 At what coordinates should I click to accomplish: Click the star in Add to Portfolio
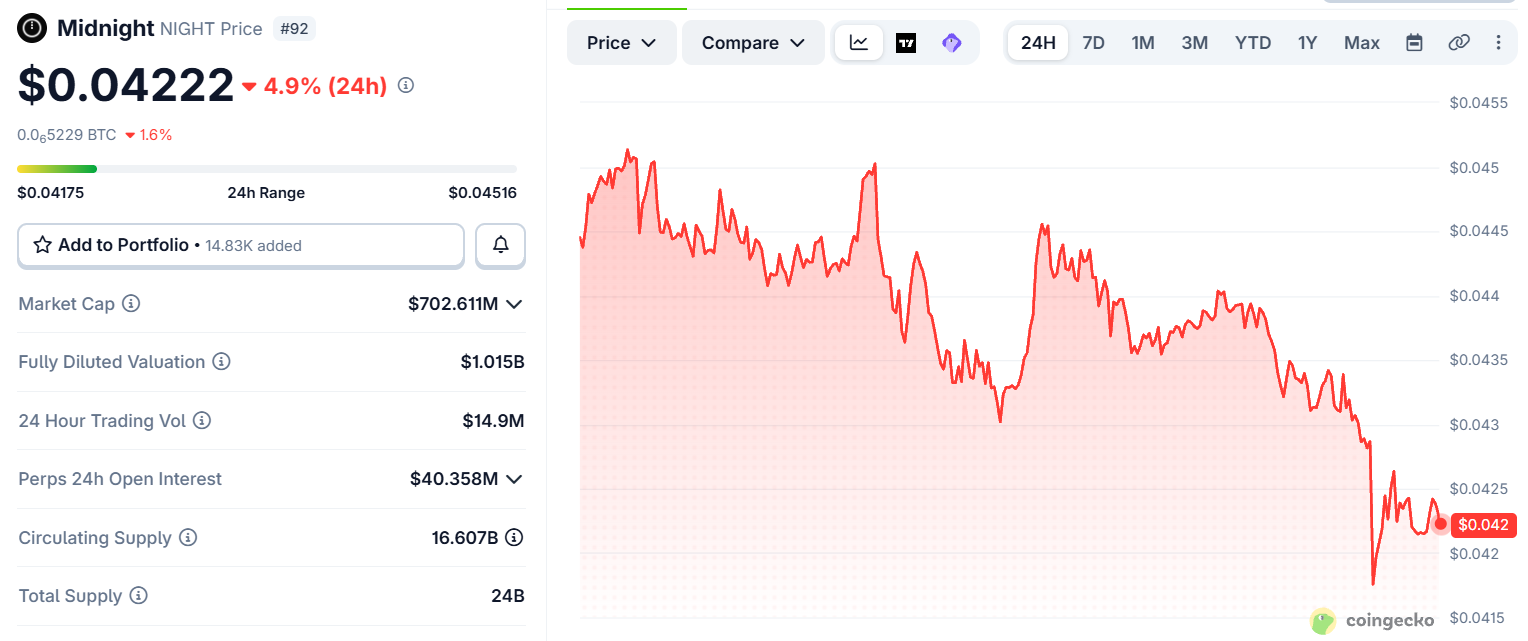[43, 245]
